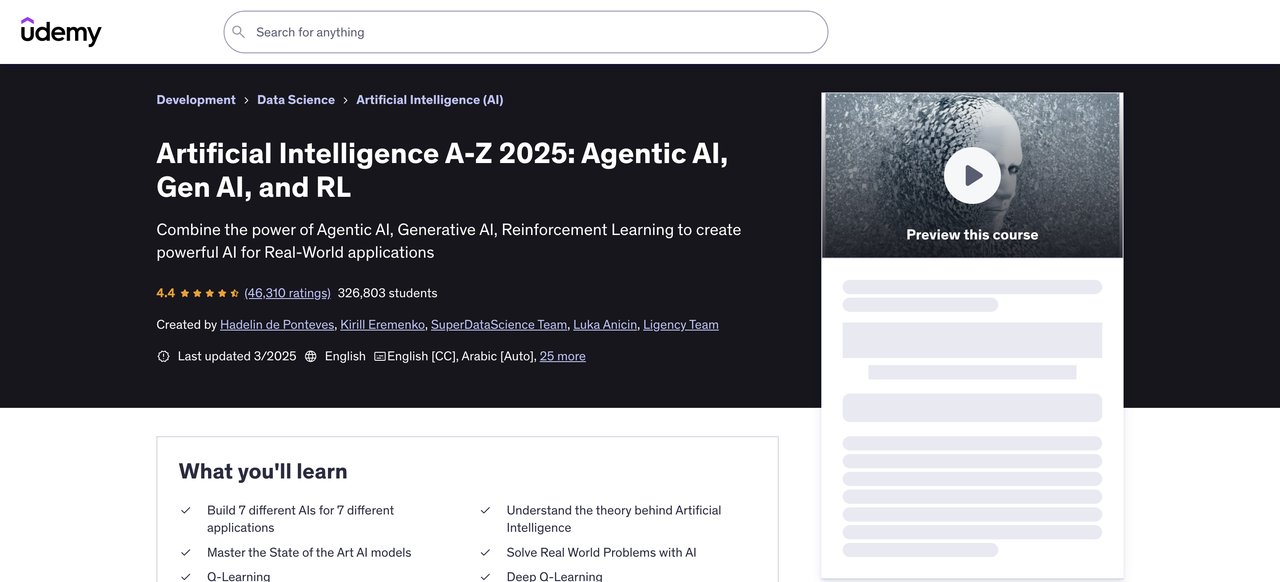Open the Development breadcrumb
The width and height of the screenshot is (1280, 582).
tap(196, 100)
